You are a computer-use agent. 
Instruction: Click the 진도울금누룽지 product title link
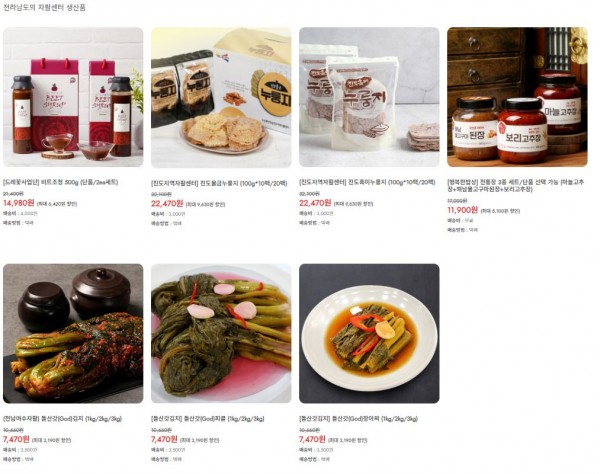(x=219, y=184)
